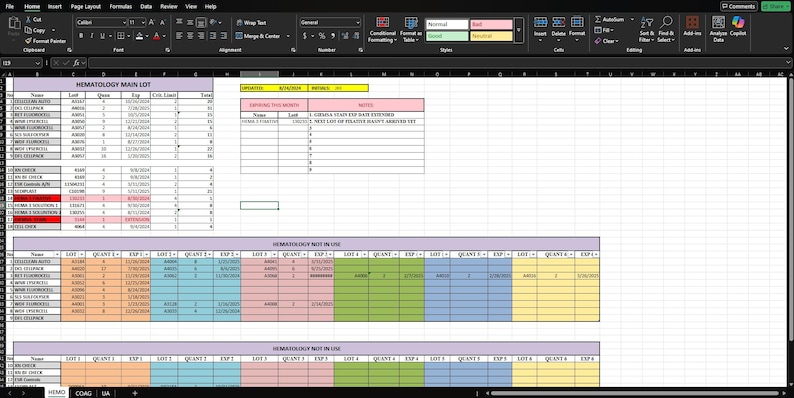Open the General number format dropdown
The image size is (794, 398).
[358, 22]
